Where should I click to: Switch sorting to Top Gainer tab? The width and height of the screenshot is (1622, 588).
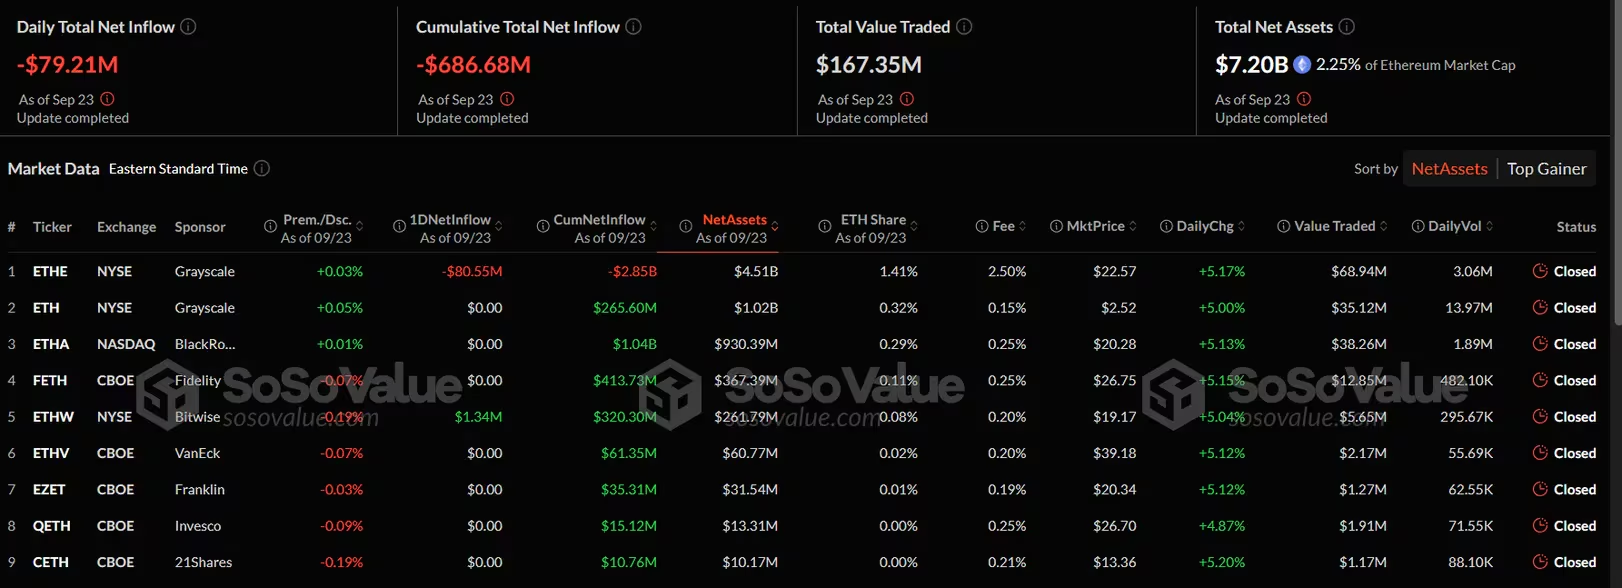pyautogui.click(x=1546, y=169)
